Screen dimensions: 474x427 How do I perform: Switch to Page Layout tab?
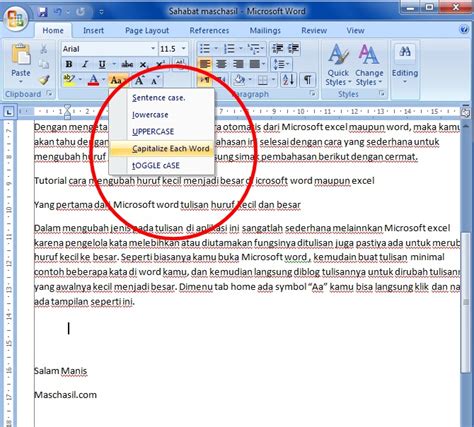pos(147,31)
